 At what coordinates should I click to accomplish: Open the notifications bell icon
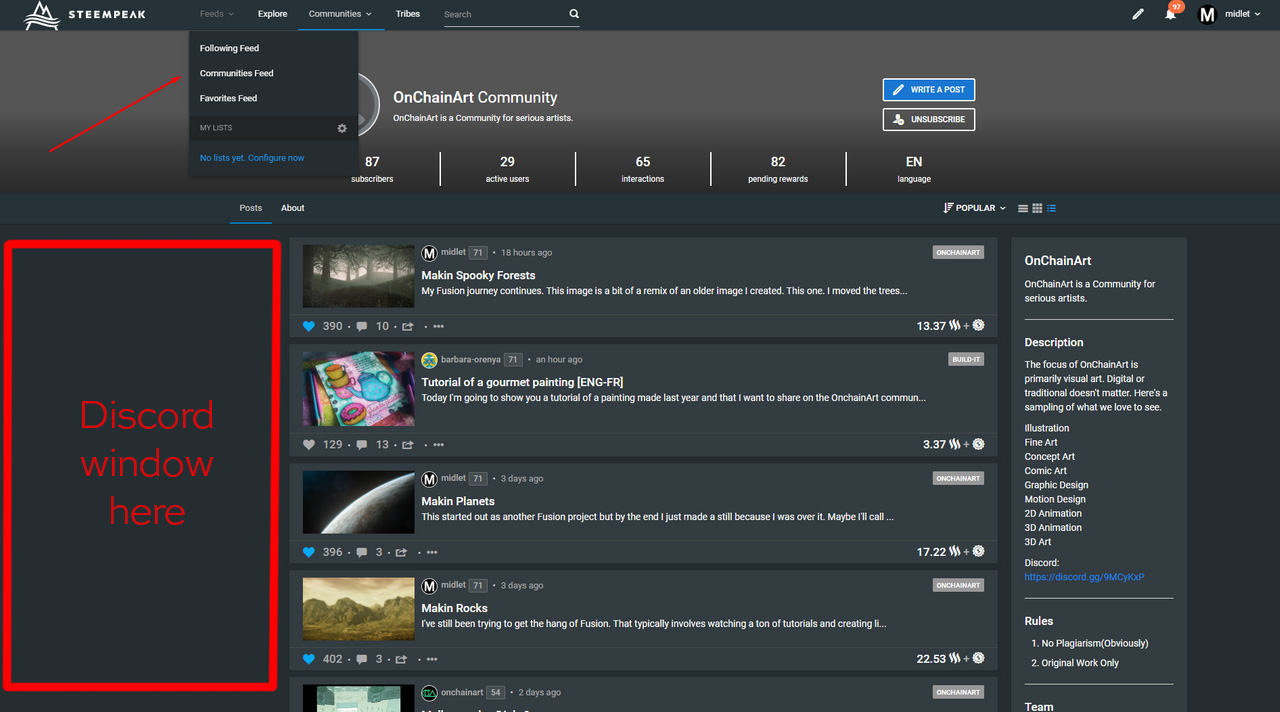1170,15
